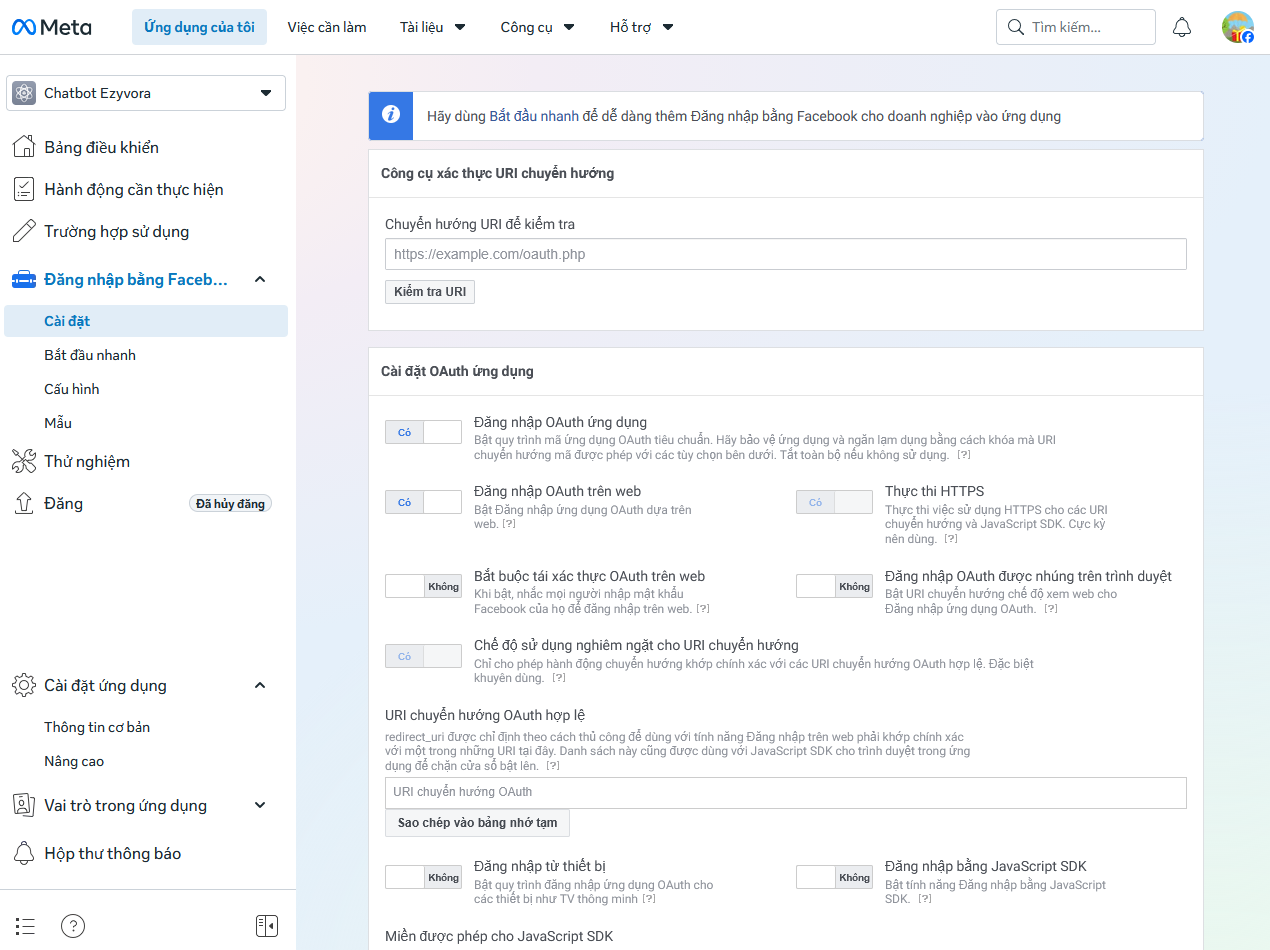Click the Cài đặt ứng dụng gear icon
This screenshot has height=950, width=1270.
pos(24,685)
